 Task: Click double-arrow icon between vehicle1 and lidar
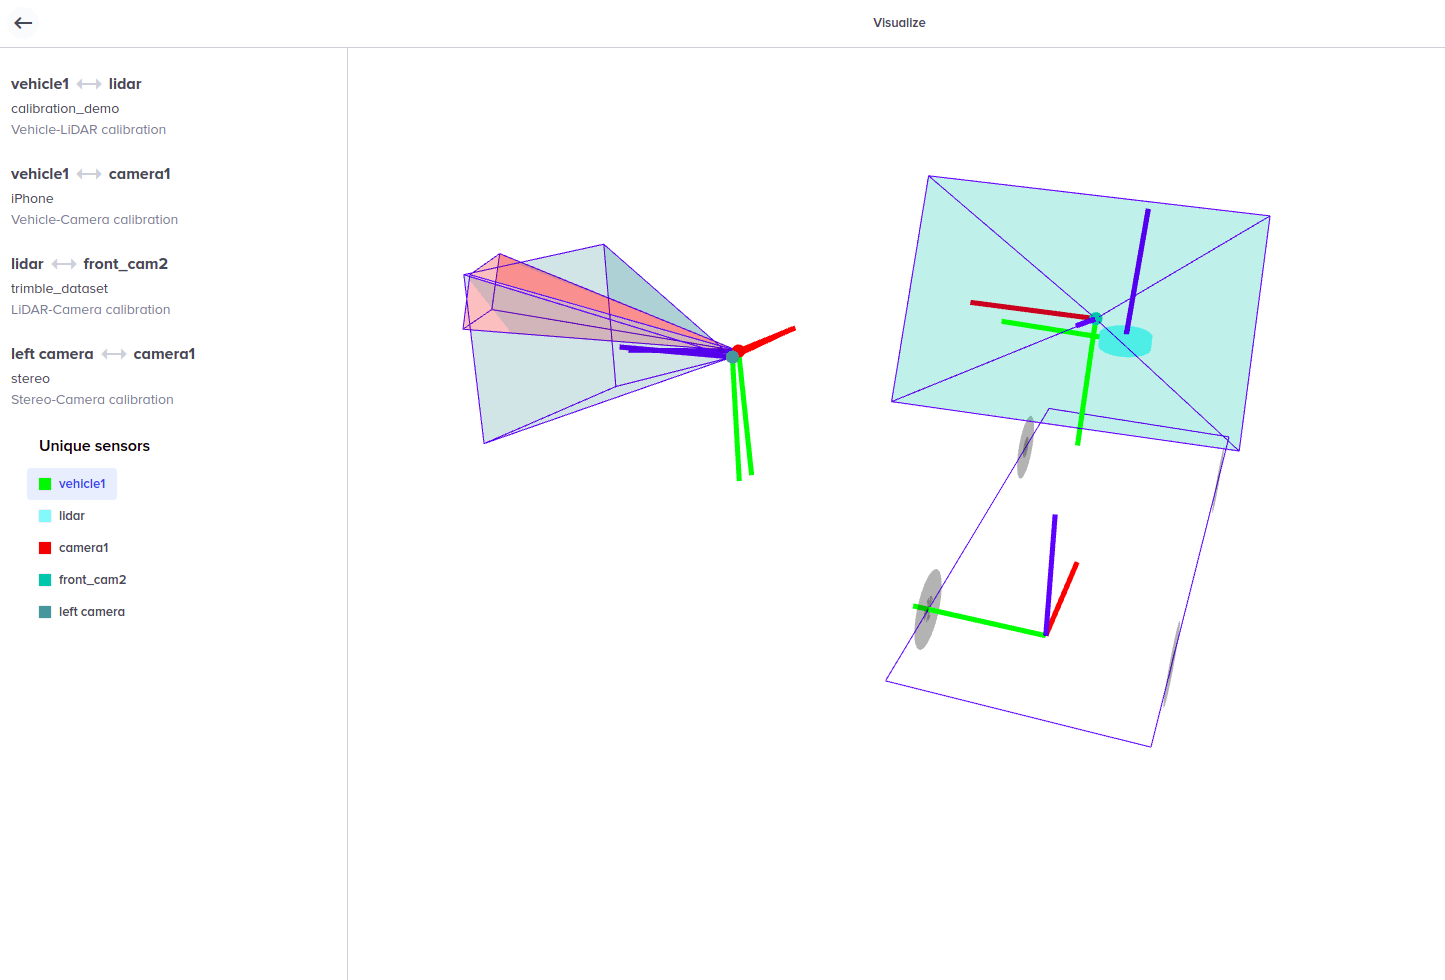[x=89, y=84]
